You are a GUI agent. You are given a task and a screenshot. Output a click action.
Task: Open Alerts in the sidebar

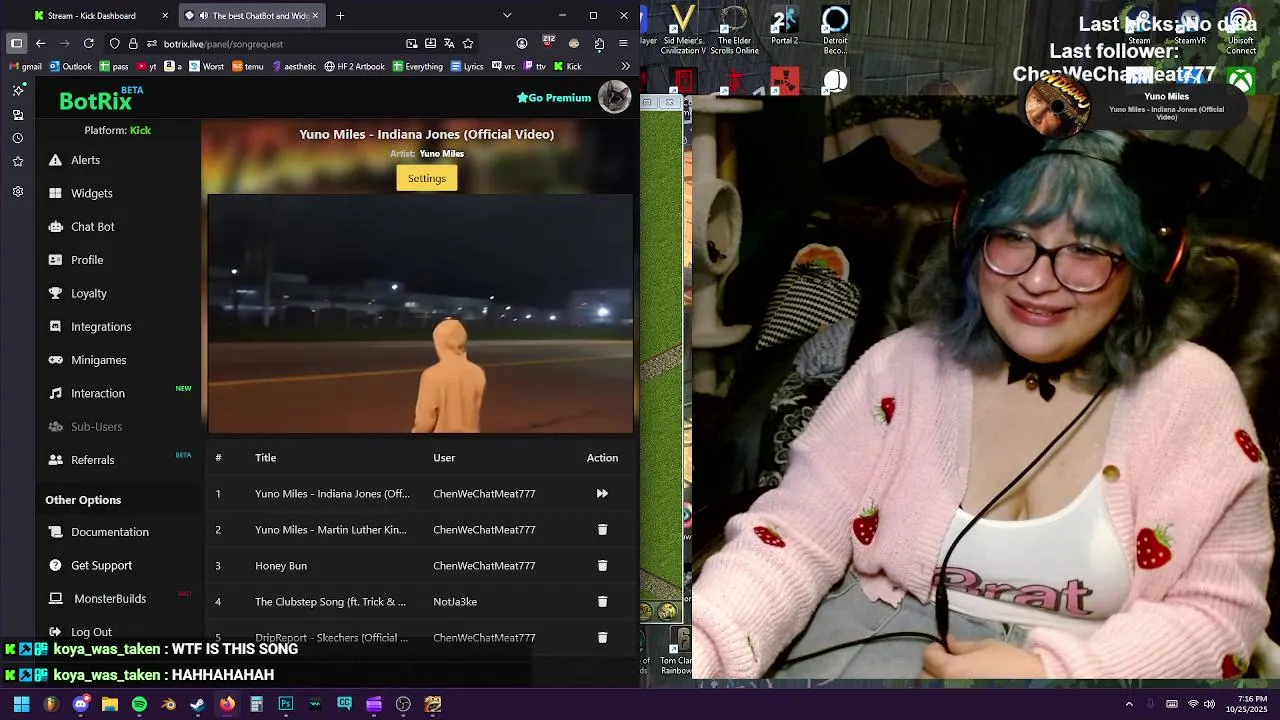click(85, 160)
